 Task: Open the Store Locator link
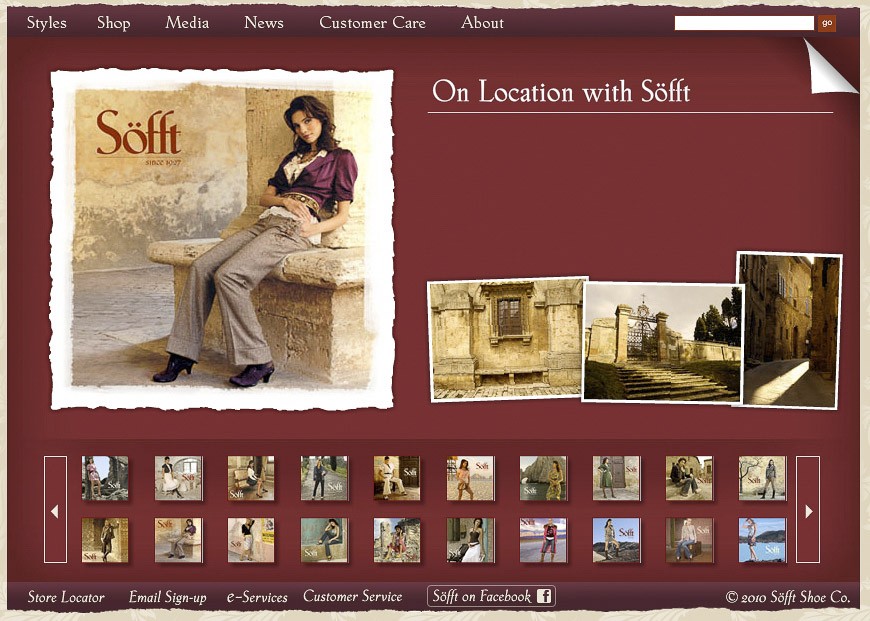66,597
